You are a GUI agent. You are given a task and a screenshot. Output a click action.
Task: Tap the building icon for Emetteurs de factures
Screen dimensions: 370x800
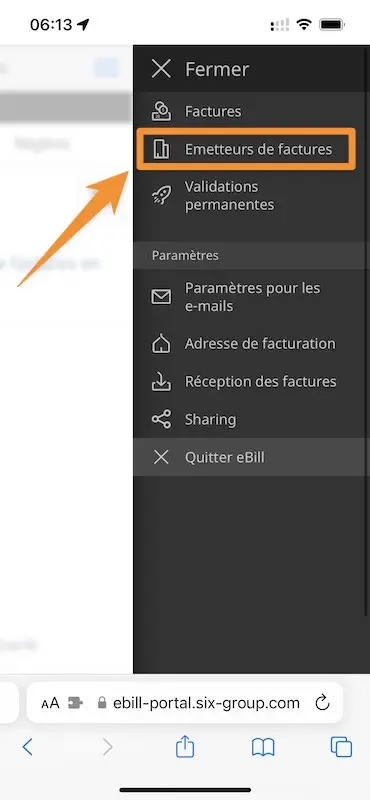point(161,149)
